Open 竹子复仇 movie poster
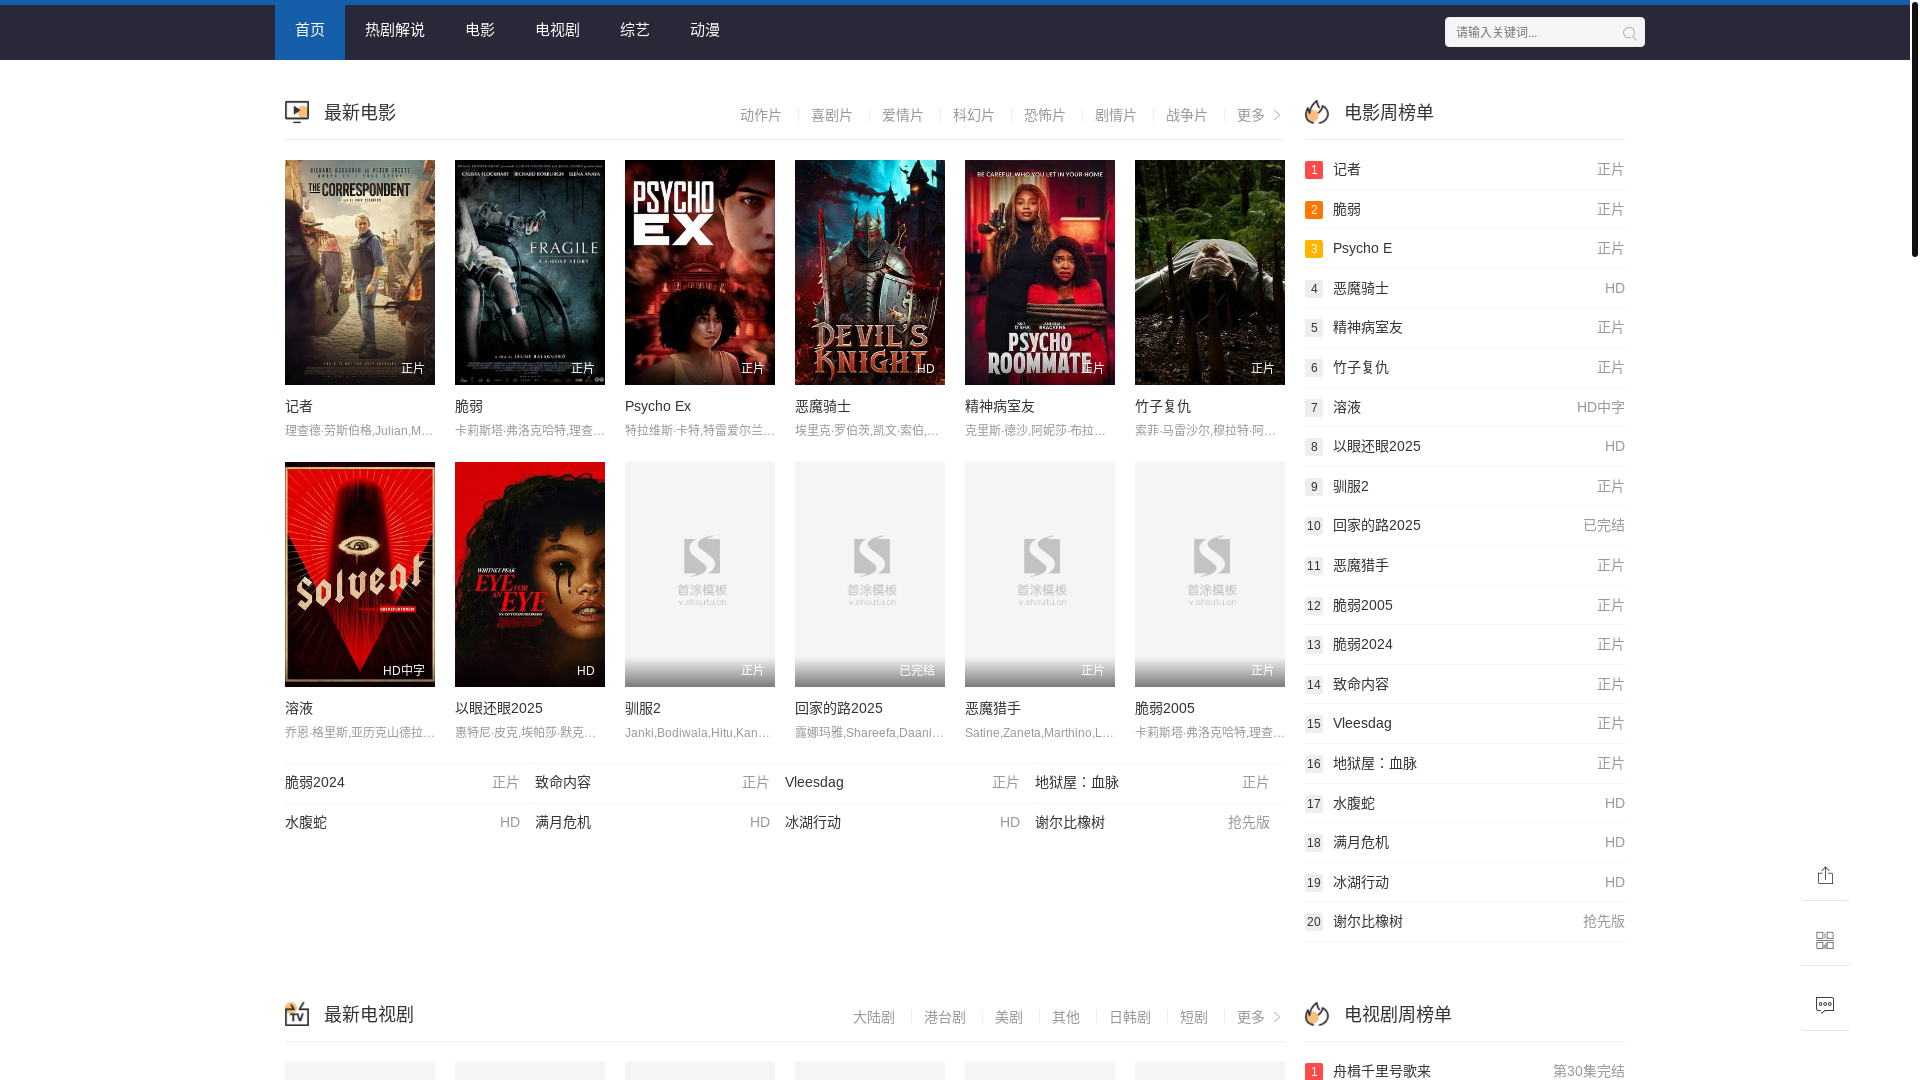Image resolution: width=1920 pixels, height=1080 pixels. (1210, 272)
